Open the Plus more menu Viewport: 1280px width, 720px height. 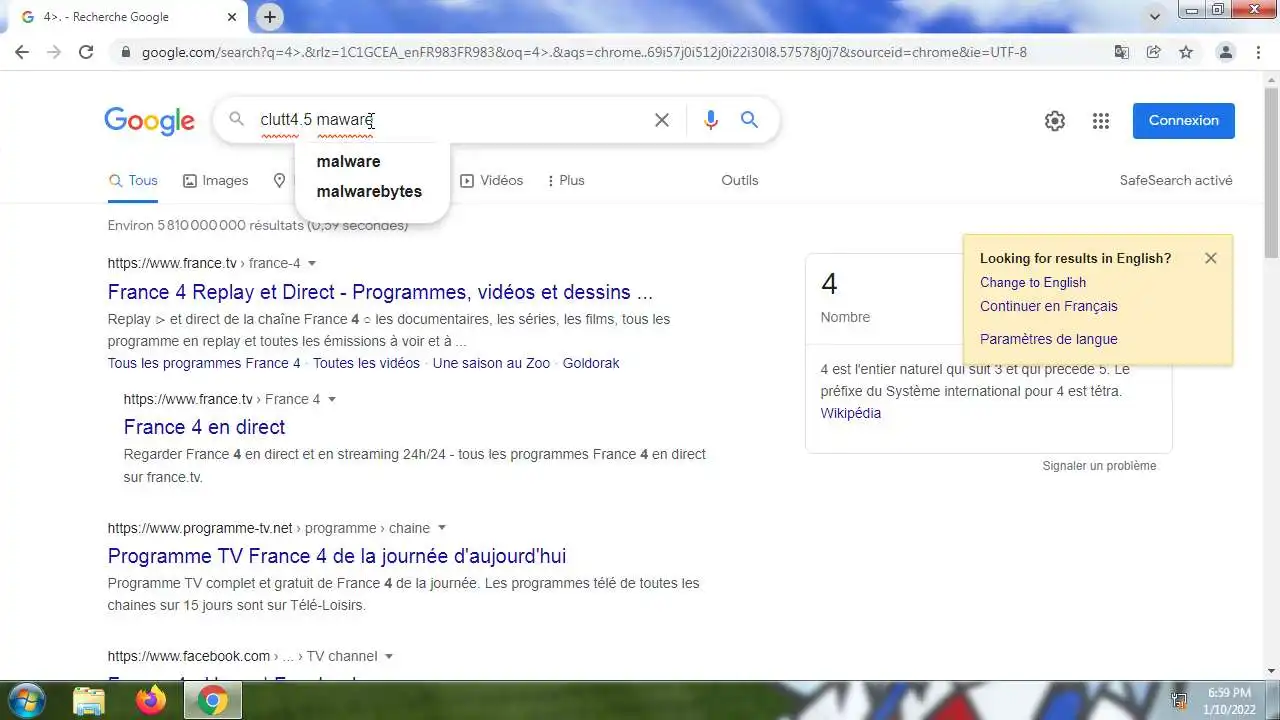click(565, 180)
